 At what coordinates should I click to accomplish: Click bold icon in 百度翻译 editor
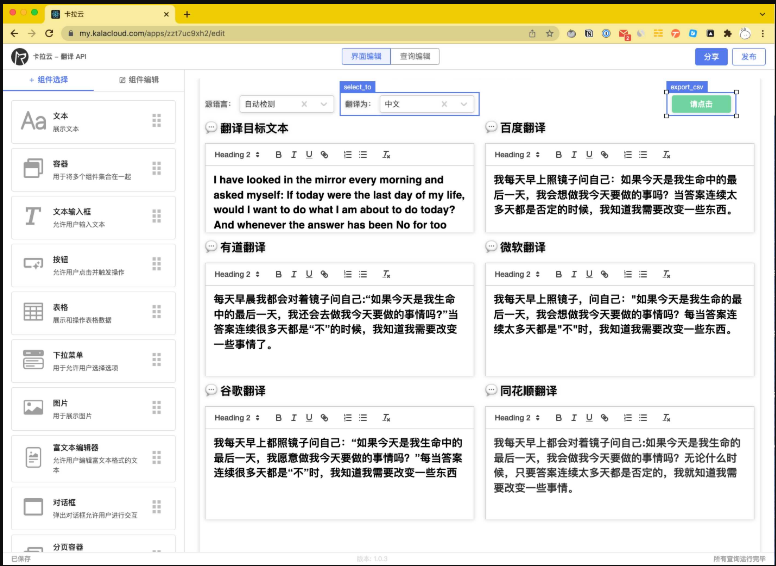559,155
